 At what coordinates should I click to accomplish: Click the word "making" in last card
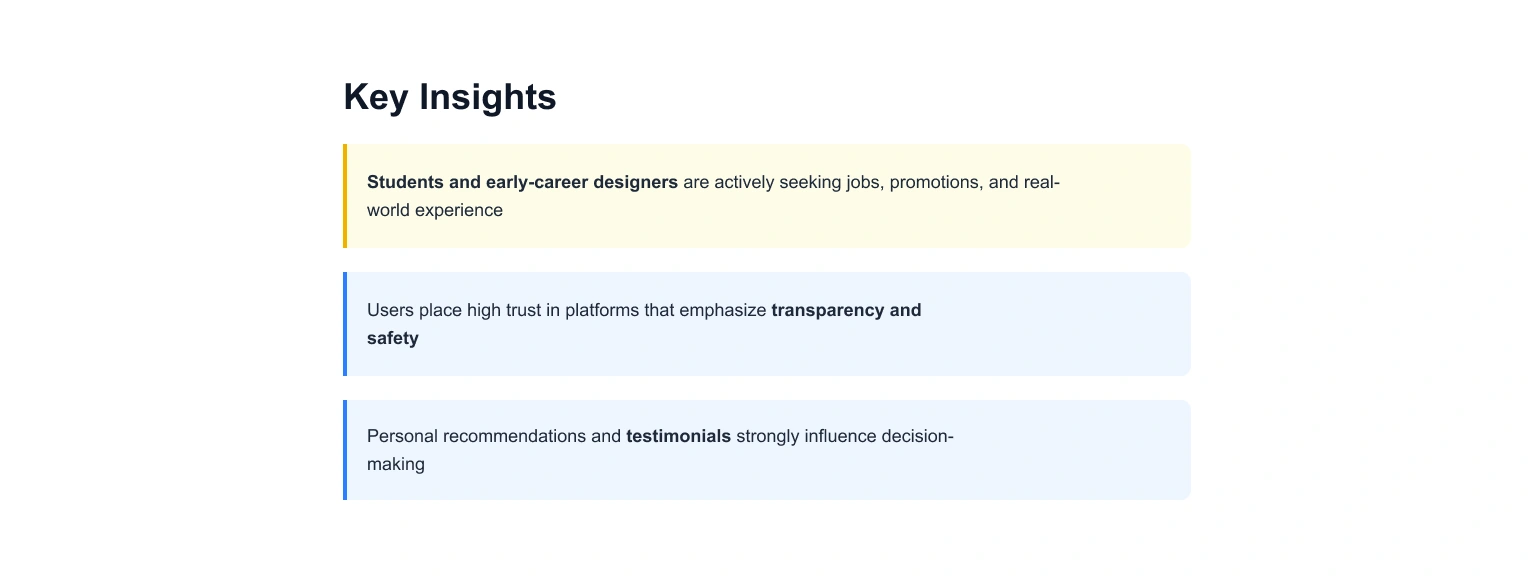396,464
